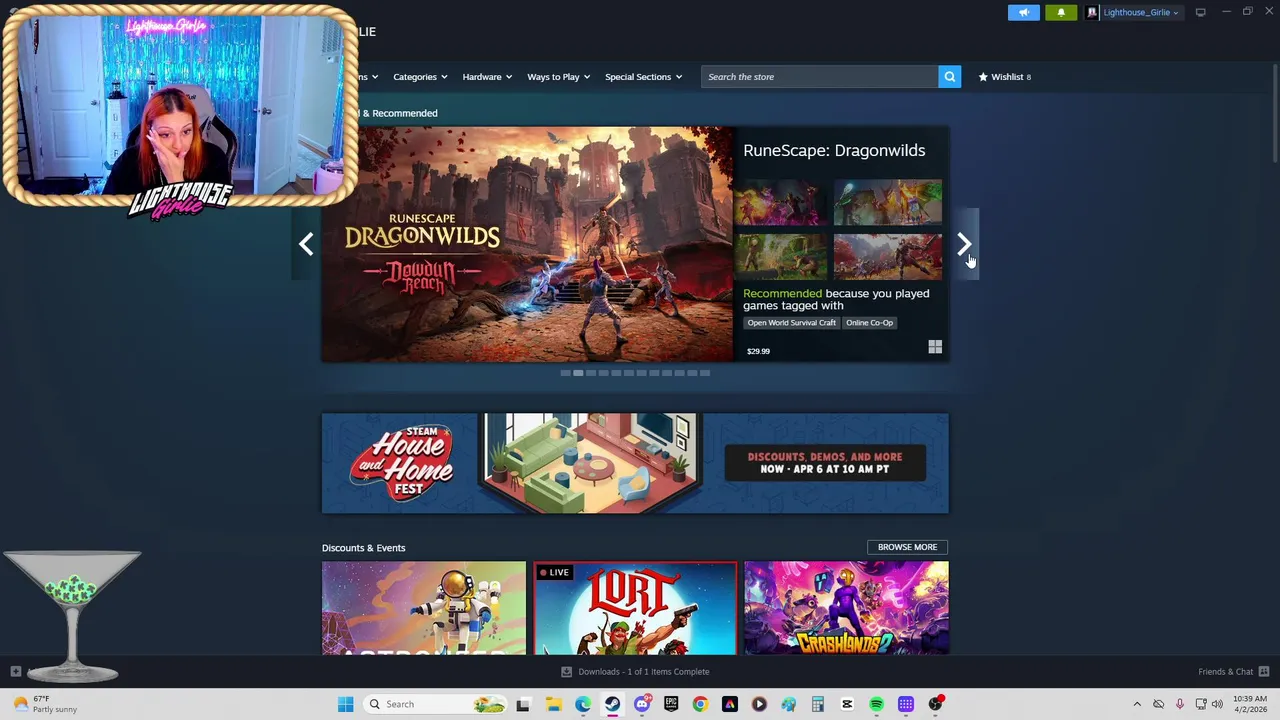Click the RuneScape: Dragonwilds title text
Image resolution: width=1280 pixels, height=720 pixels.
834,150
